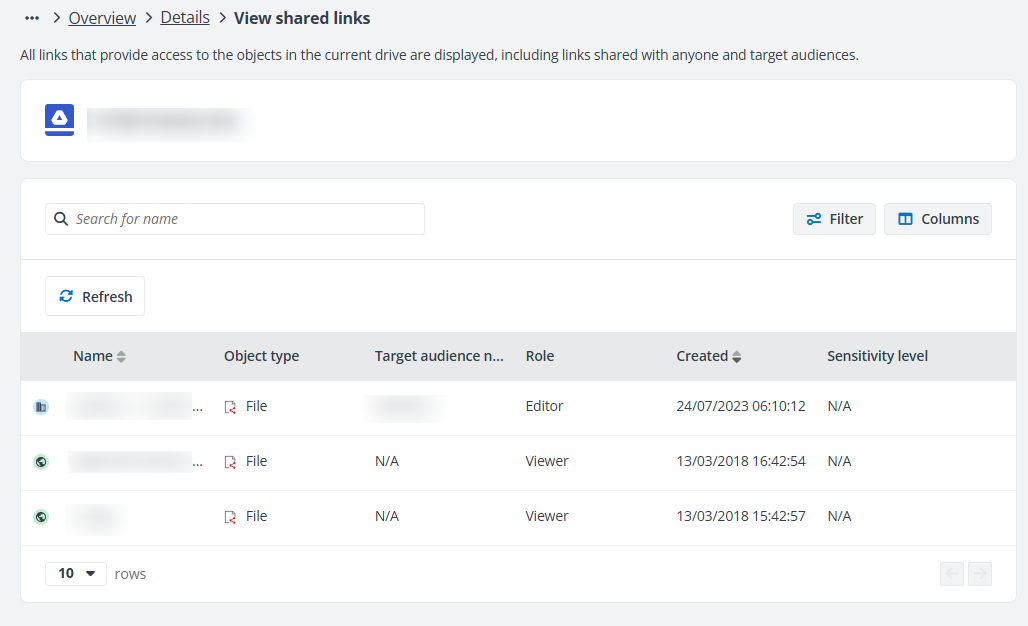This screenshot has width=1028, height=626.
Task: Click the globe icon on the 16:42:54 row
Action: click(41, 462)
